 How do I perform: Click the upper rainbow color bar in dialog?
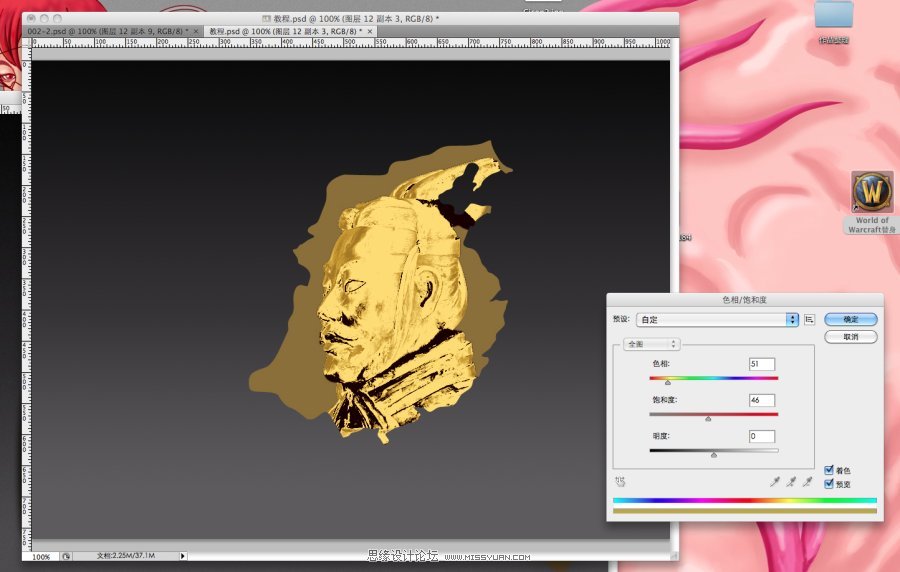(x=744, y=500)
